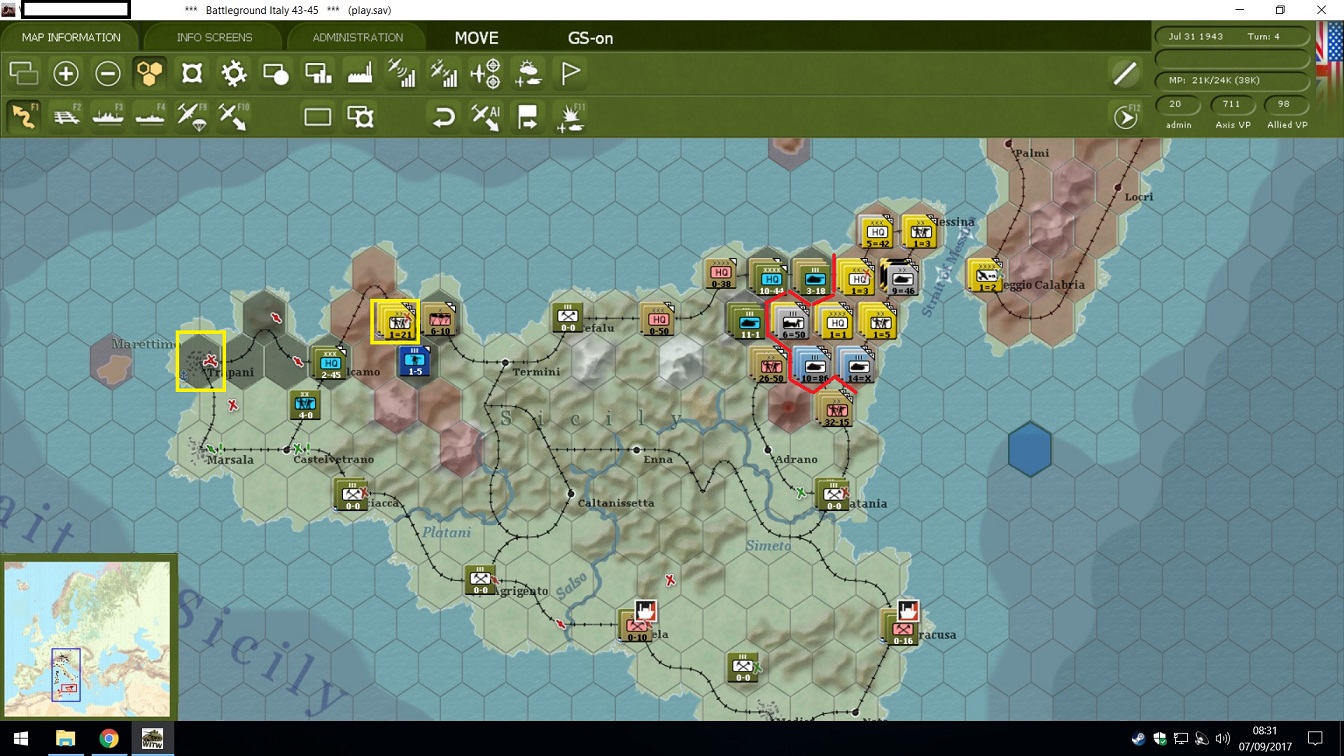Toggle the hex grid display
Viewport: 1344px width, 756px height.
[x=150, y=73]
